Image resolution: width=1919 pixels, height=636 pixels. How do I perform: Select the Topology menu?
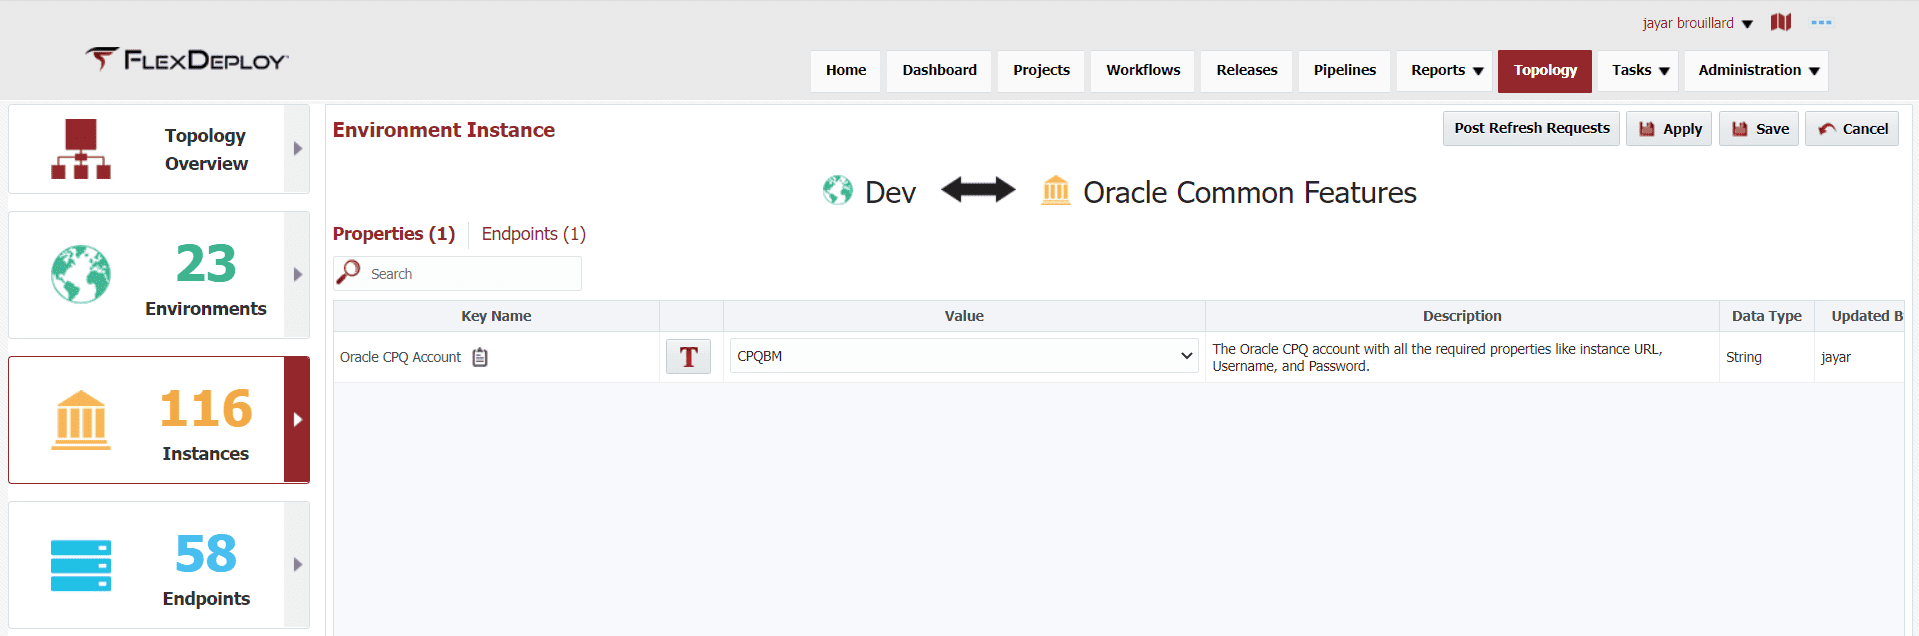point(1544,70)
